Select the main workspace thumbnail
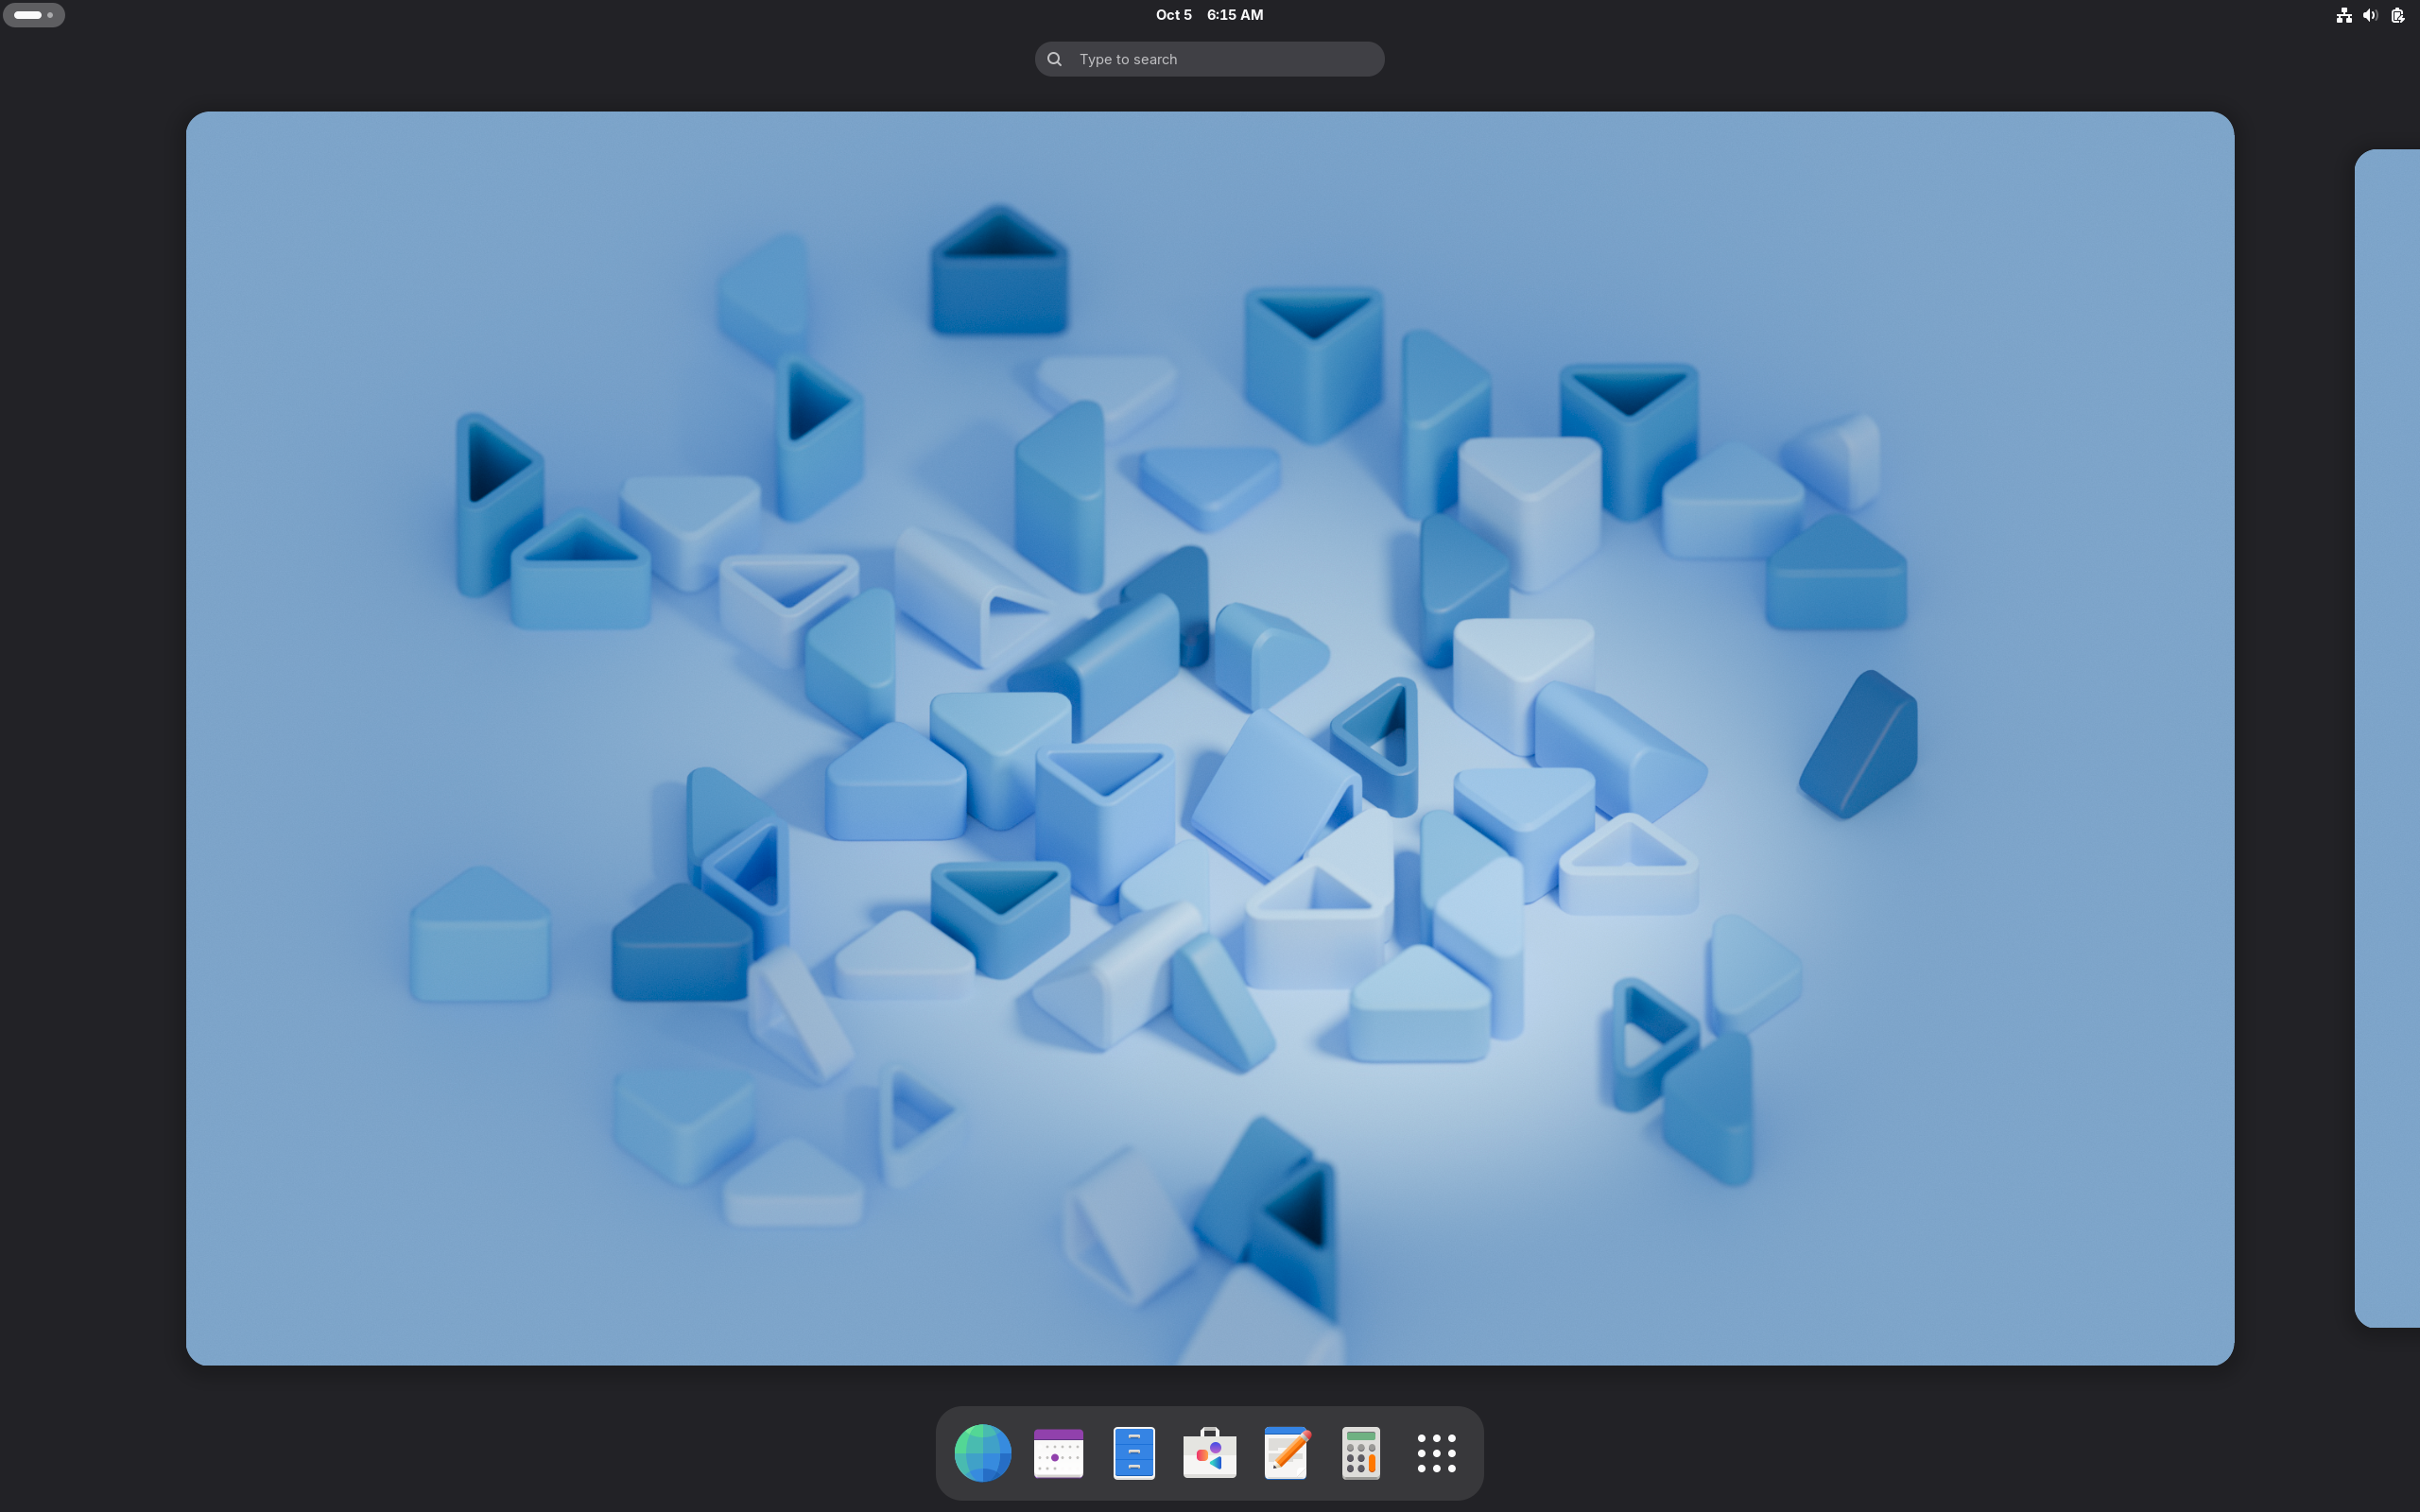The height and width of the screenshot is (1512, 2420). click(1209, 738)
